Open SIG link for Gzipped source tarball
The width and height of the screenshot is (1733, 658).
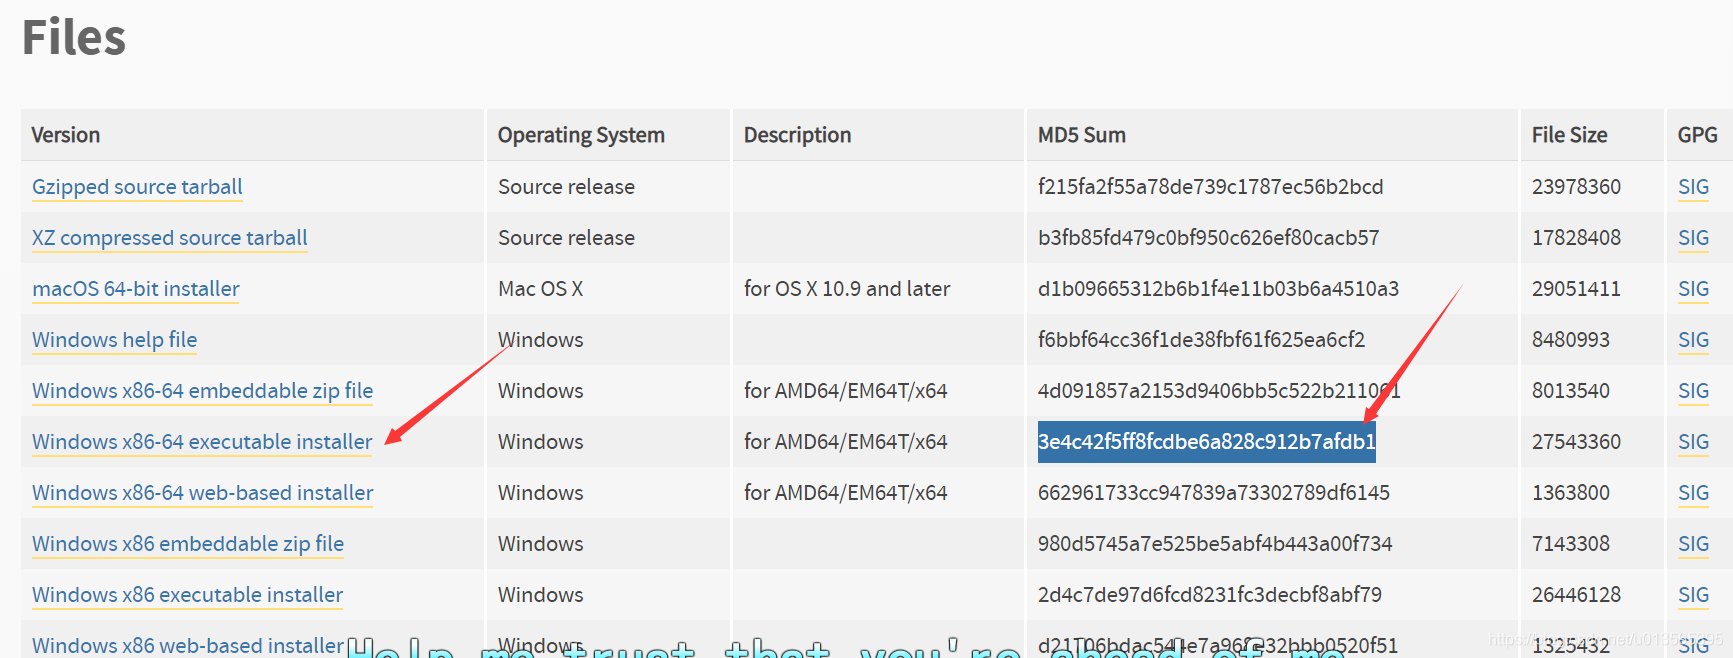click(1694, 187)
